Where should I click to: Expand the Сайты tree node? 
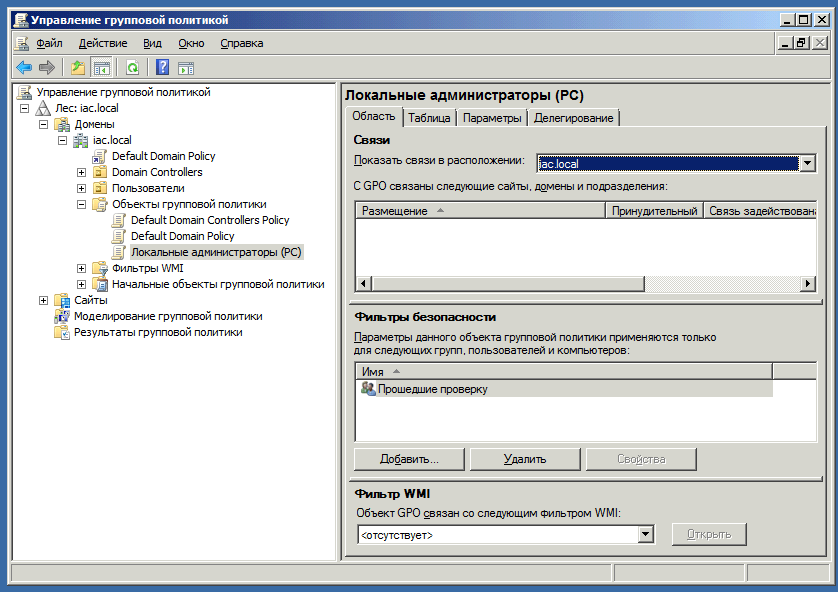click(x=43, y=300)
